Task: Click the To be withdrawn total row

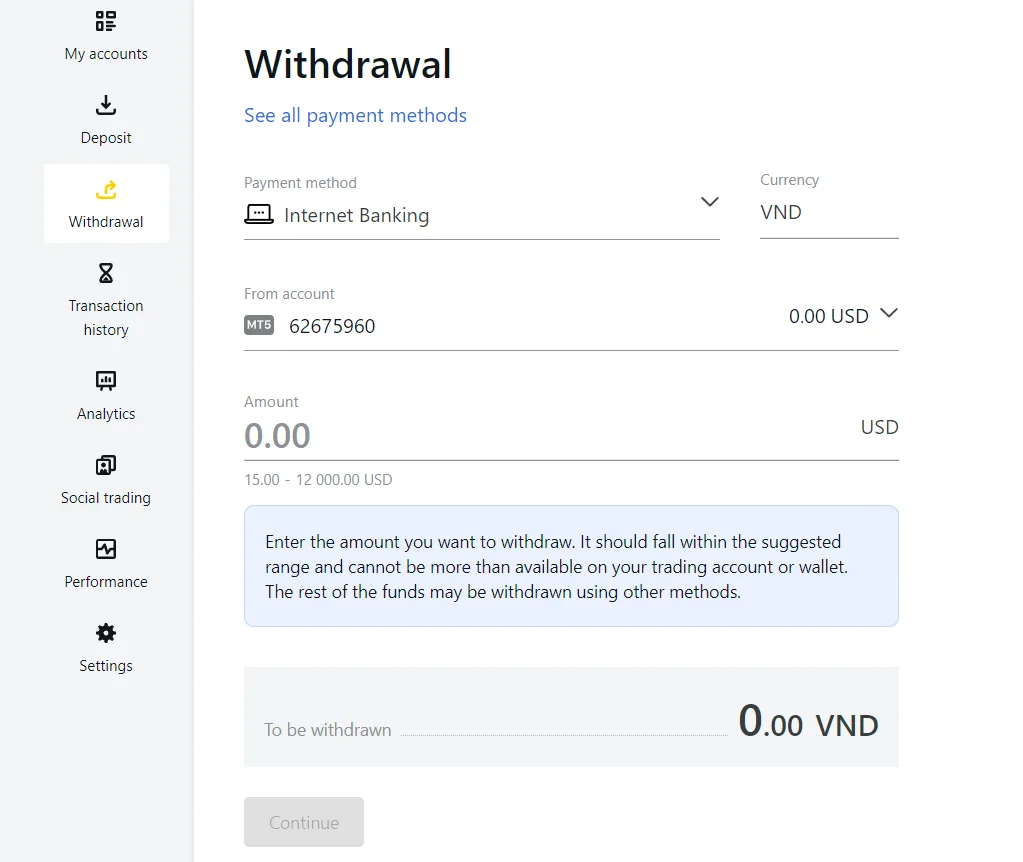Action: click(570, 717)
